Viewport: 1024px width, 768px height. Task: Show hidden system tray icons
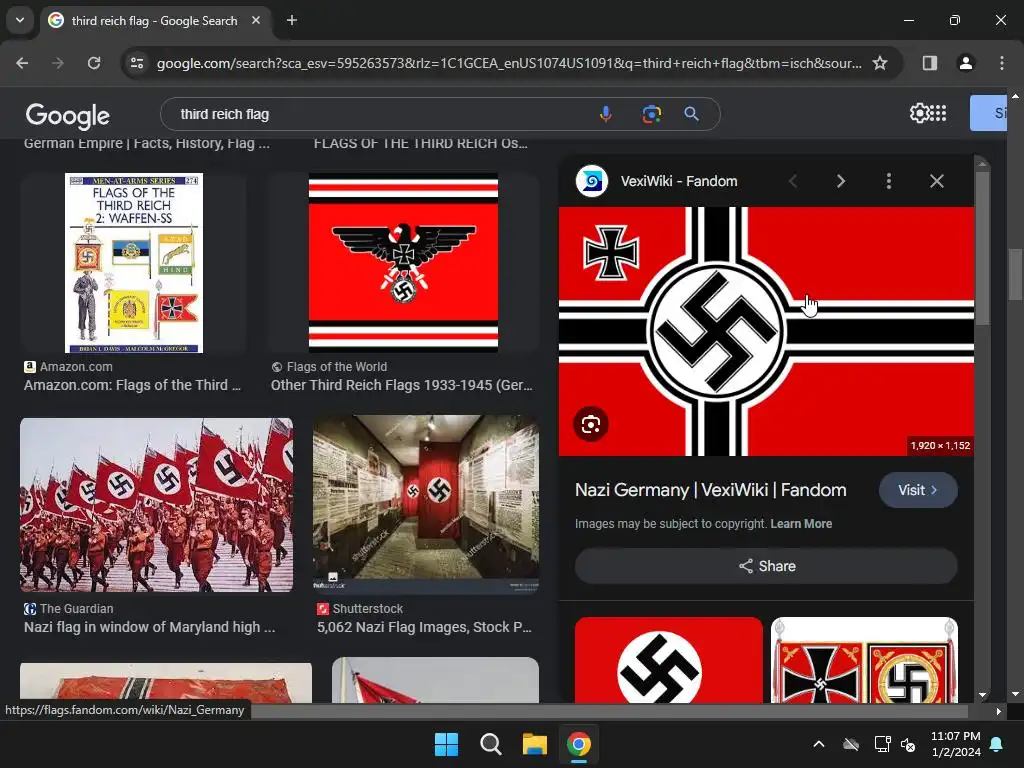coord(818,744)
